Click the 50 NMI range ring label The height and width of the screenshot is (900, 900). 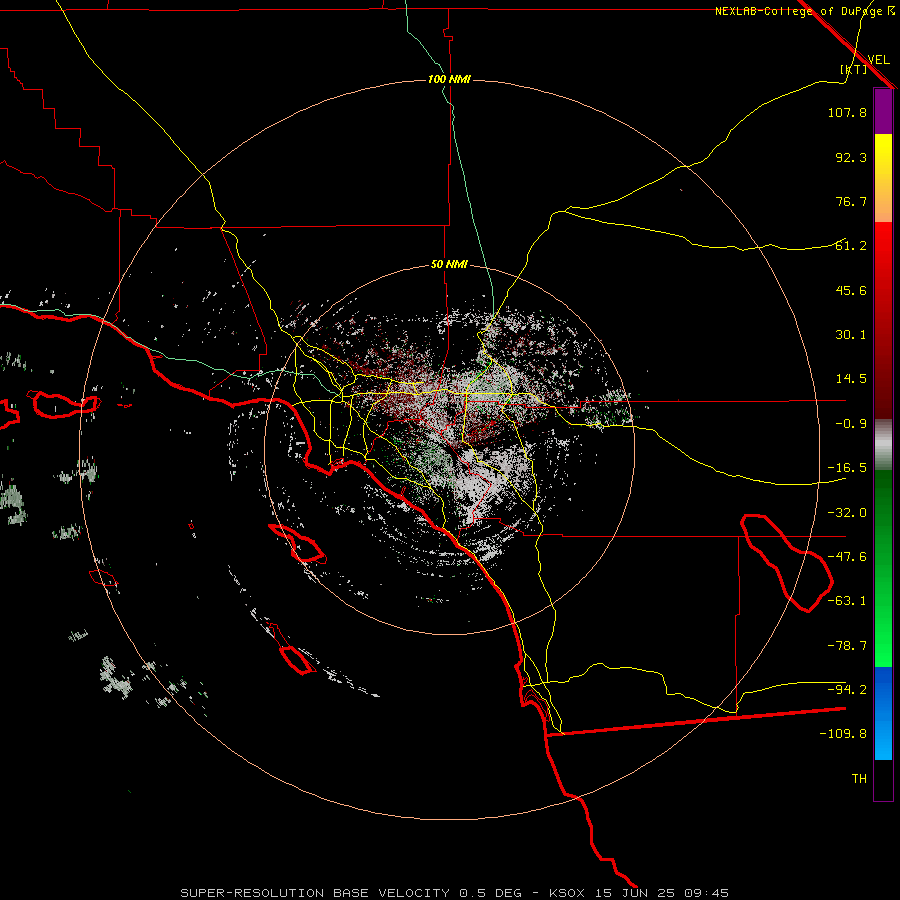[x=449, y=265]
